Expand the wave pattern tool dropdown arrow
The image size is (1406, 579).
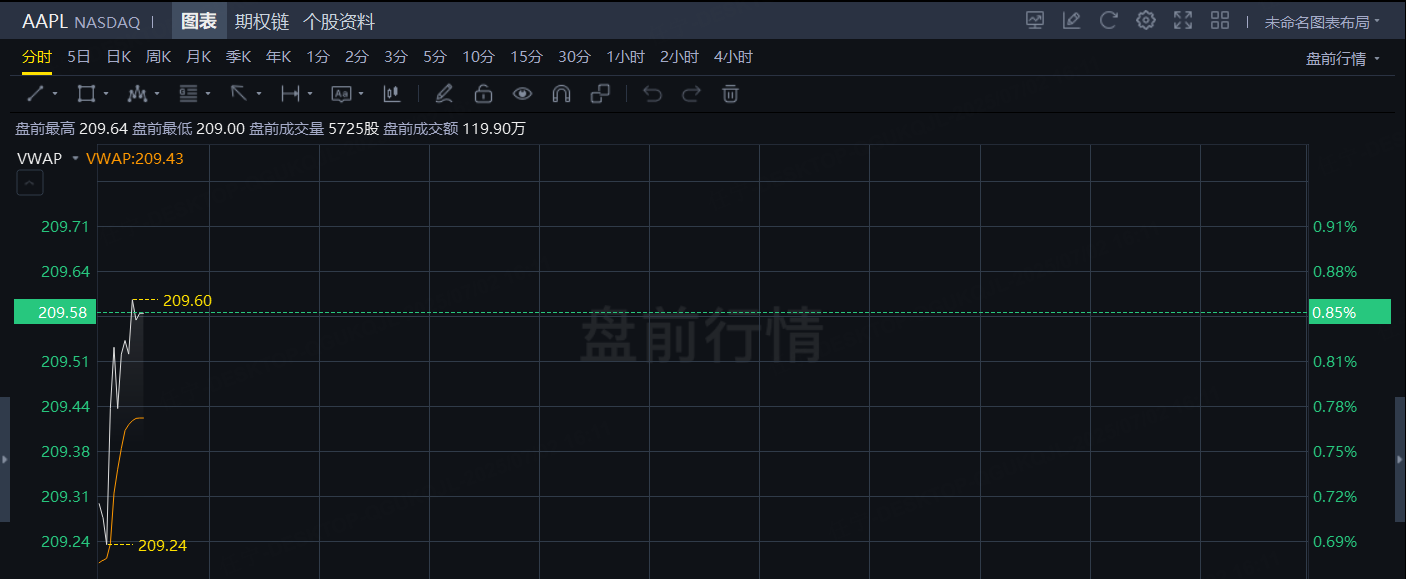tap(157, 94)
